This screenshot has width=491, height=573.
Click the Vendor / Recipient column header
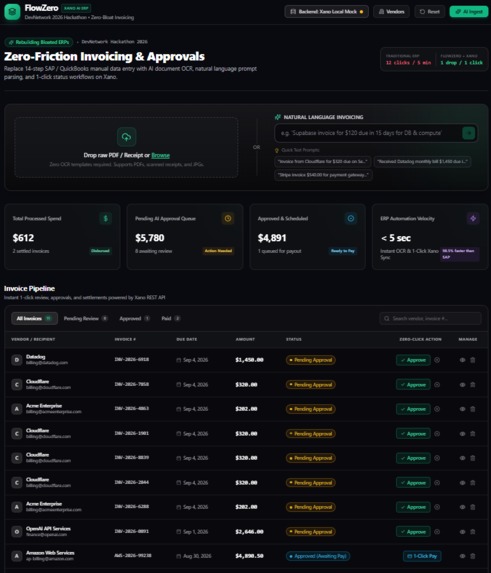pyautogui.click(x=33, y=339)
